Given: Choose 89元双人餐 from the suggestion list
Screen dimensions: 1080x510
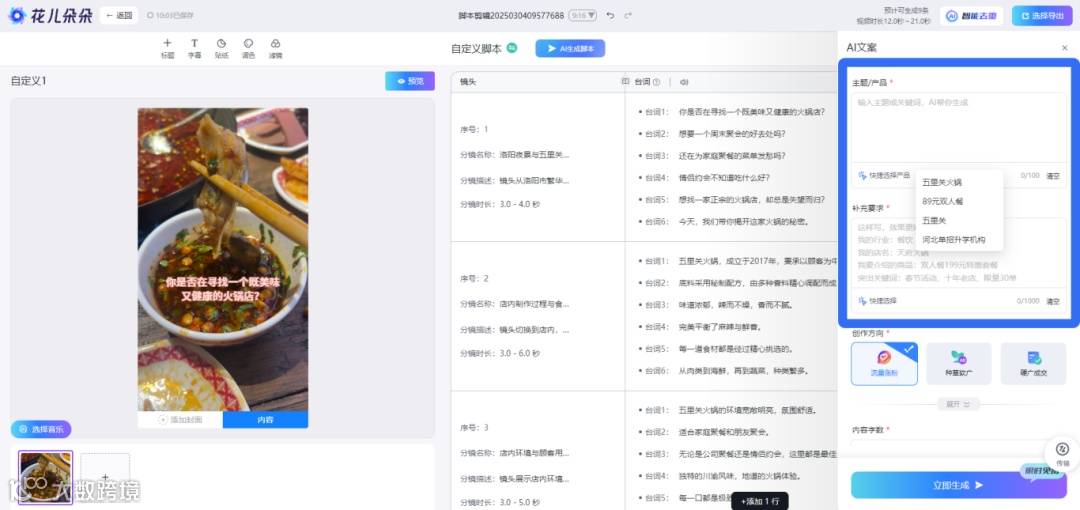Looking at the screenshot, I should click(942, 202).
